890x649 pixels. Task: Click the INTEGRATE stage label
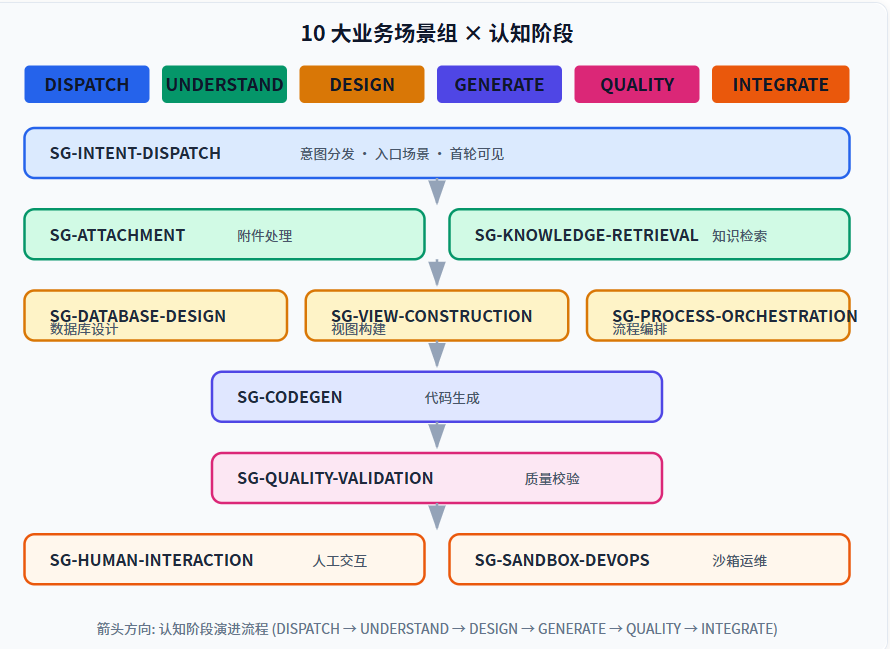tap(780, 84)
